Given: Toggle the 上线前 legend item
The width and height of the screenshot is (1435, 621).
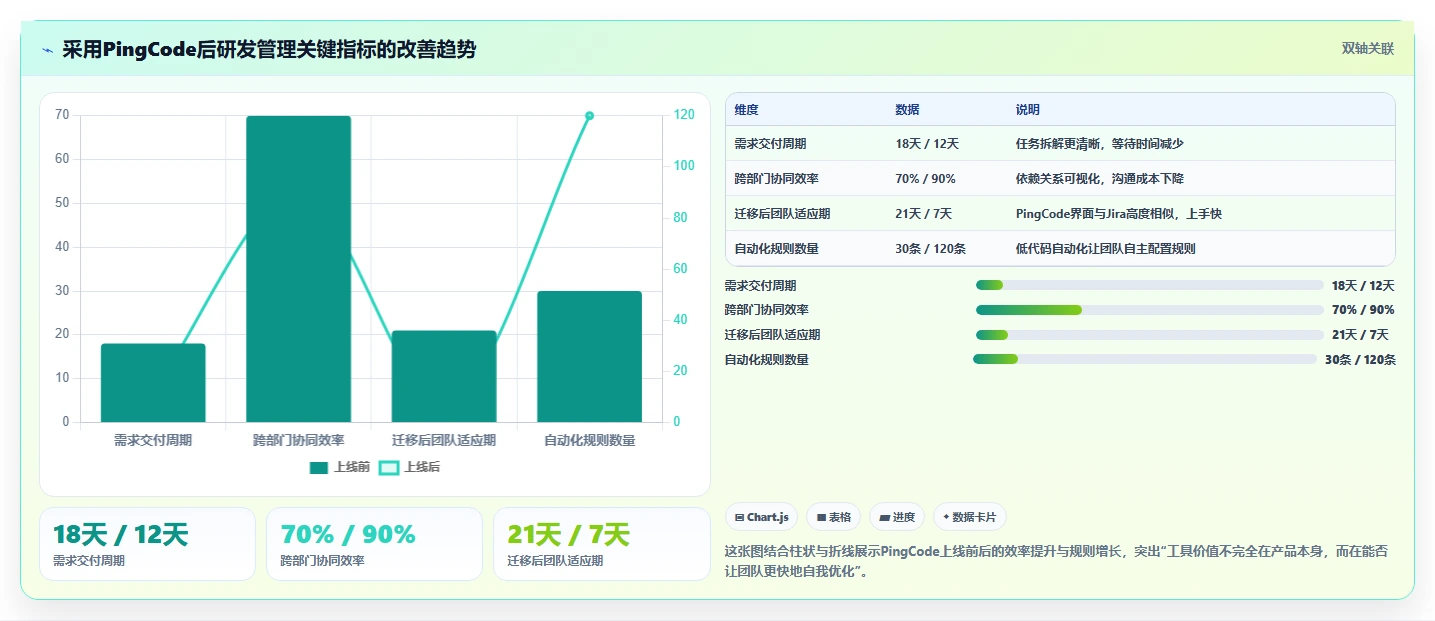Looking at the screenshot, I should [x=339, y=467].
